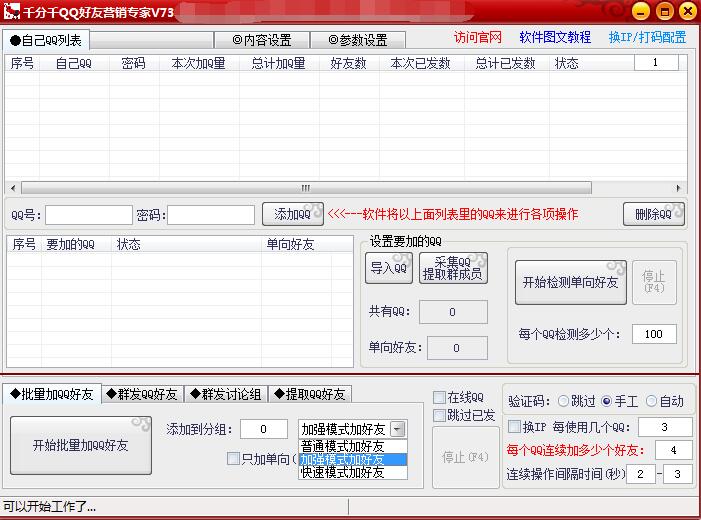Enable 在线QQ checkbox

click(439, 397)
